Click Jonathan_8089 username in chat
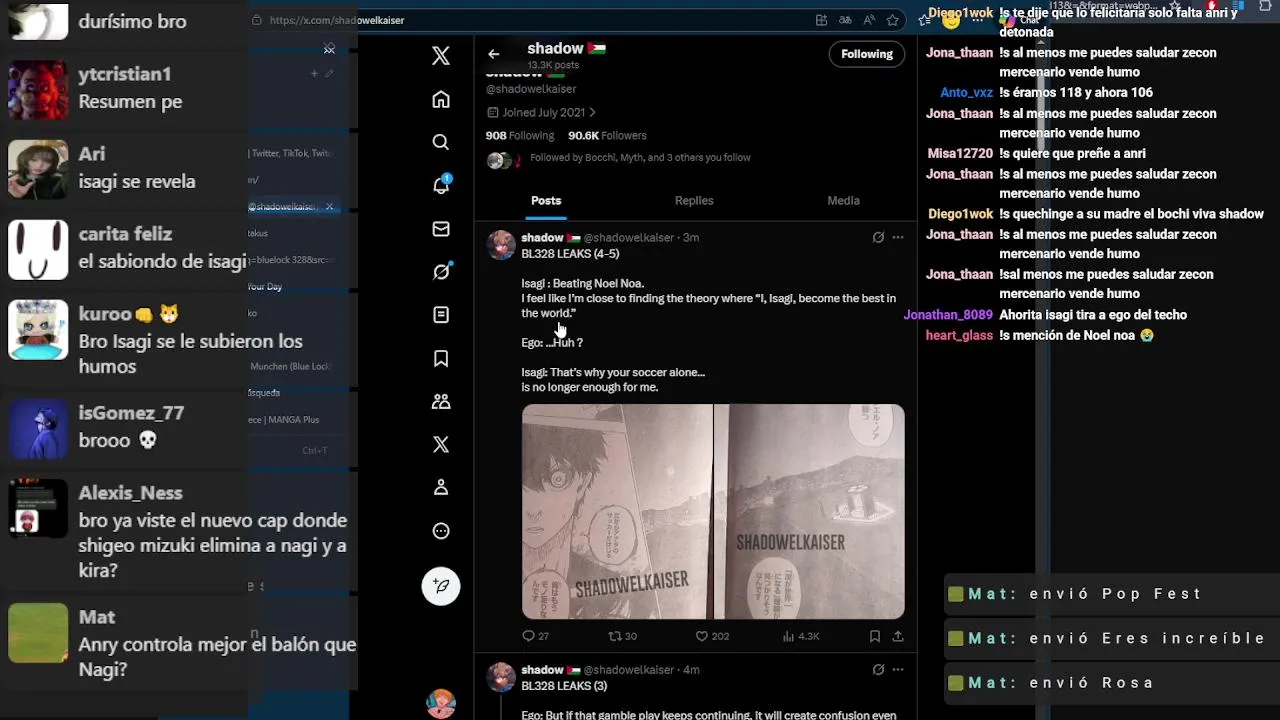This screenshot has height=720, width=1280. pyautogui.click(x=948, y=315)
